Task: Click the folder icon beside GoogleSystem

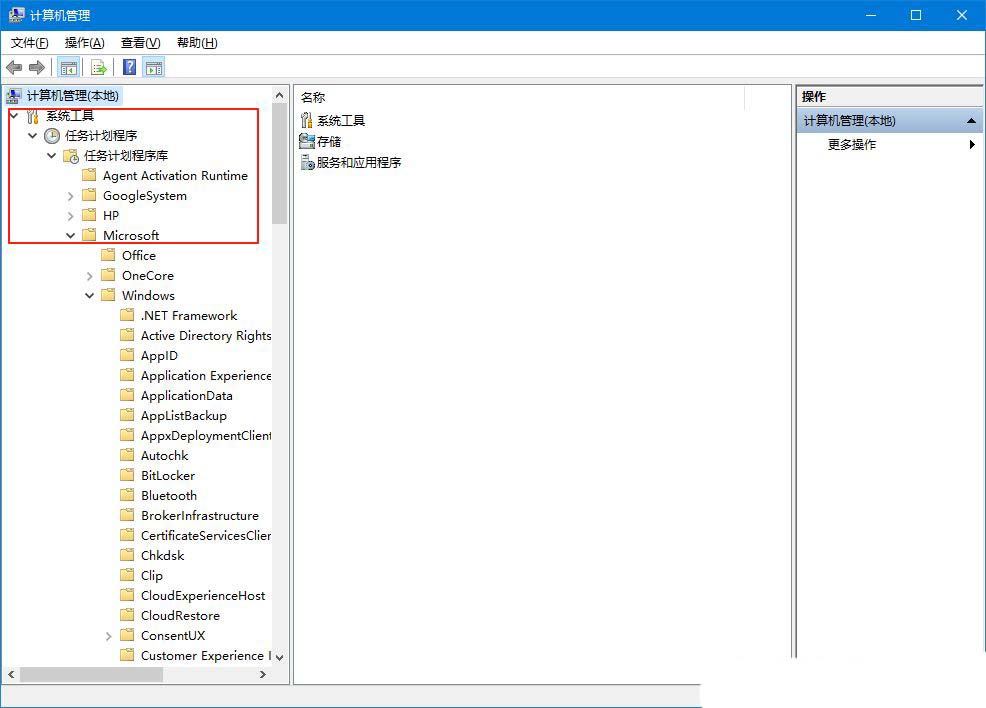Action: tap(89, 195)
